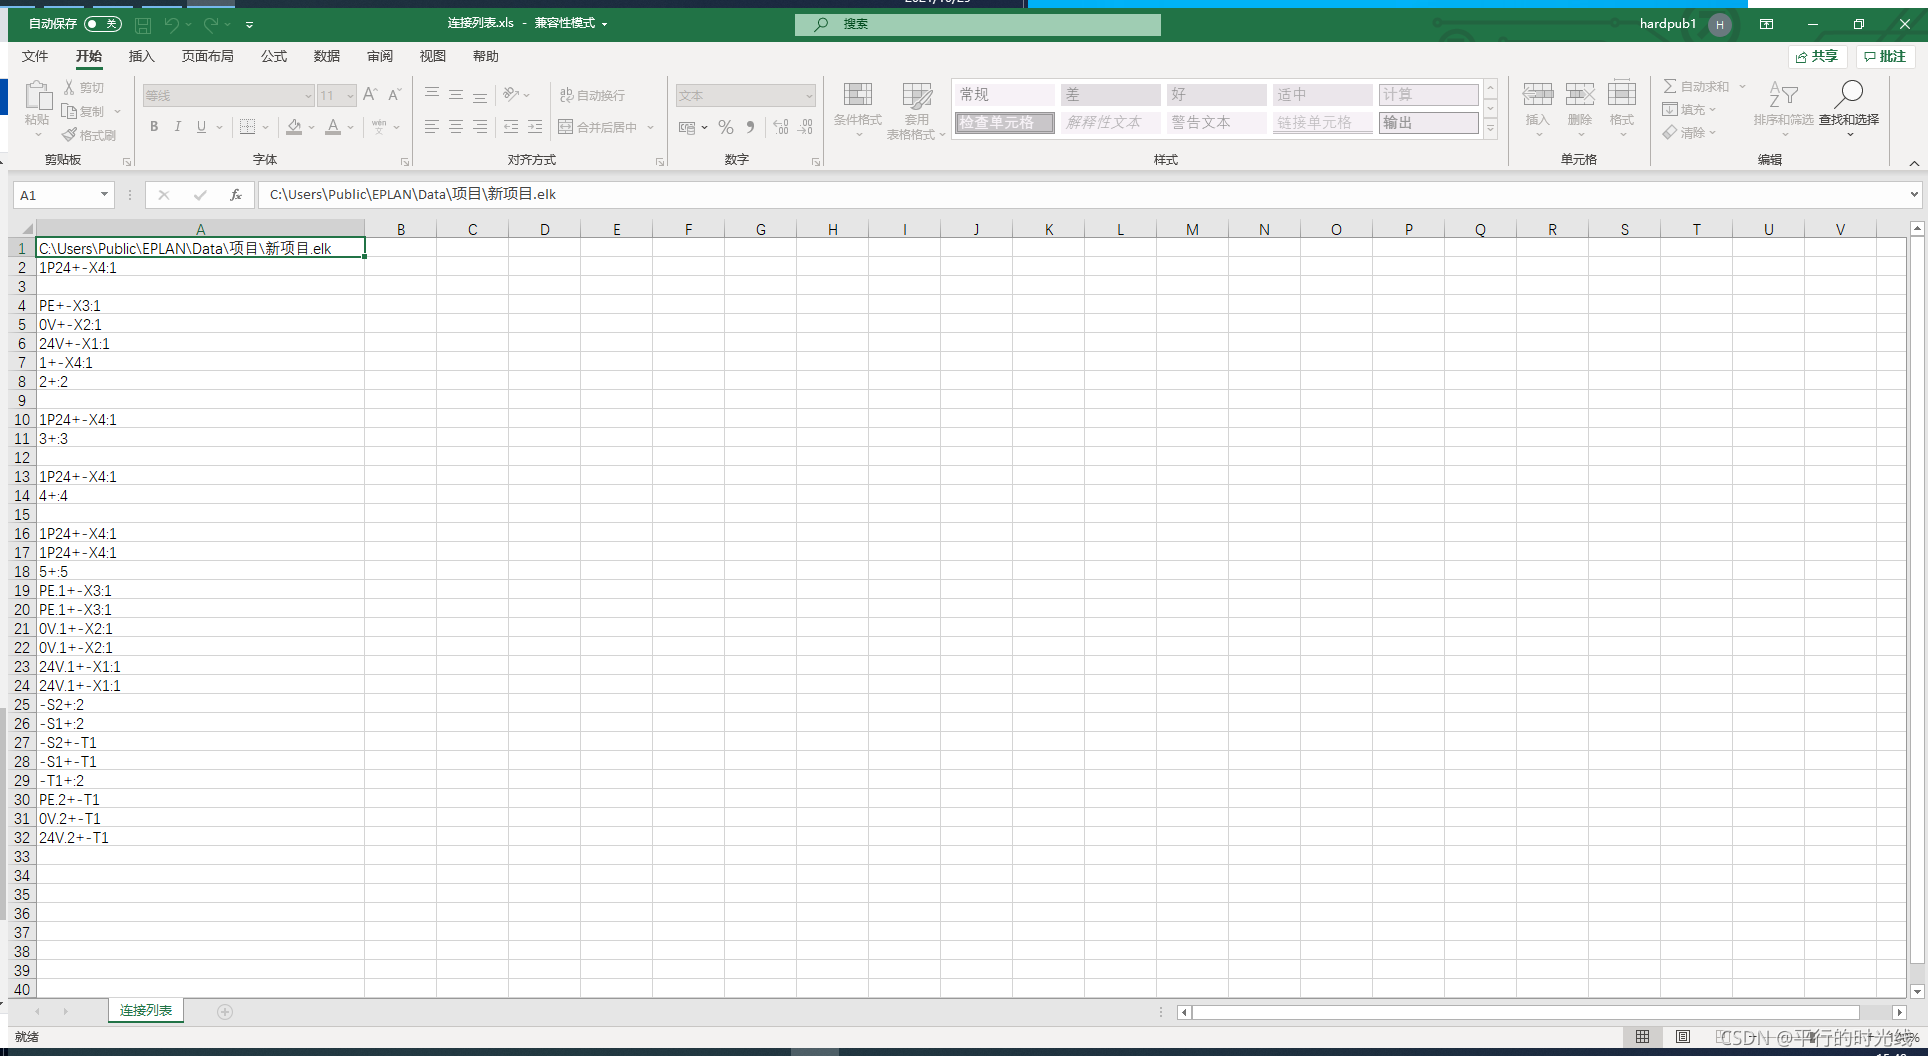
Task: Open the AutoSum dropdown arrow
Action: (1742, 87)
